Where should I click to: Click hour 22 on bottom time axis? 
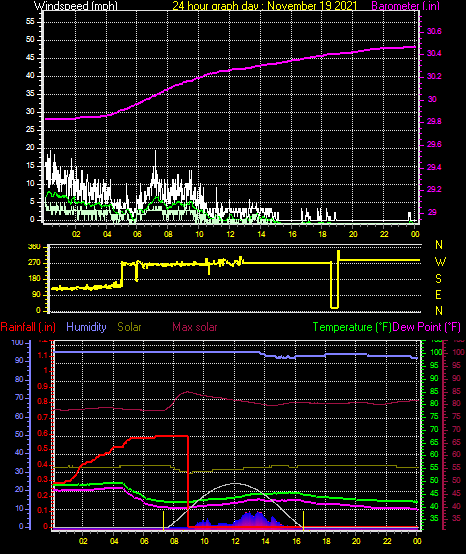(x=387, y=541)
